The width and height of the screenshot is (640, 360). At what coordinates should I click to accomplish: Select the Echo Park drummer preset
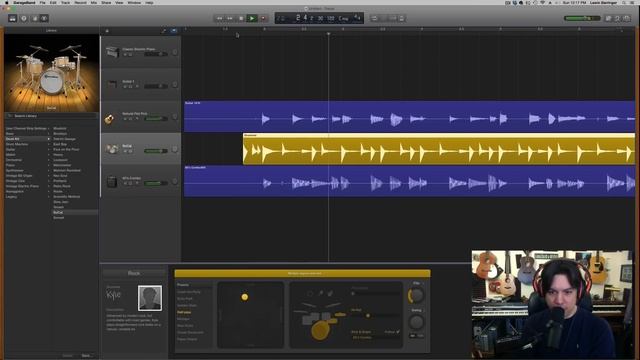click(185, 299)
